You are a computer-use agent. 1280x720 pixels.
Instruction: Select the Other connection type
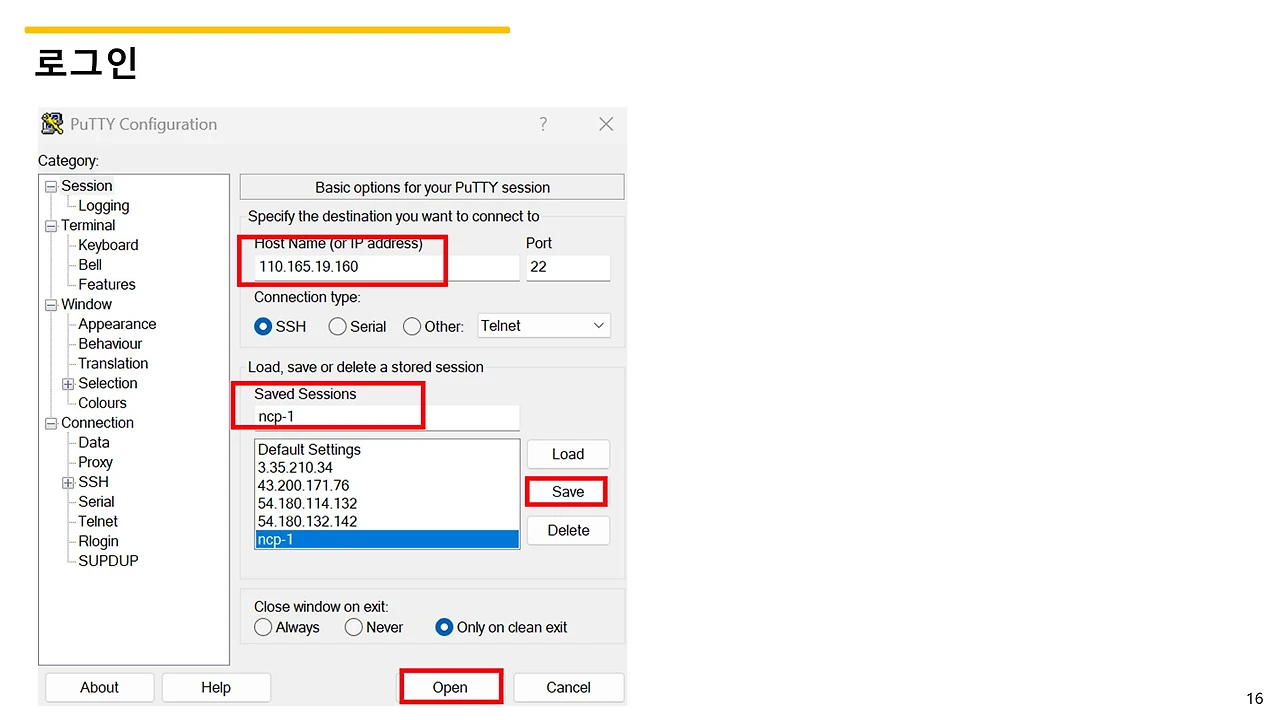pyautogui.click(x=412, y=326)
